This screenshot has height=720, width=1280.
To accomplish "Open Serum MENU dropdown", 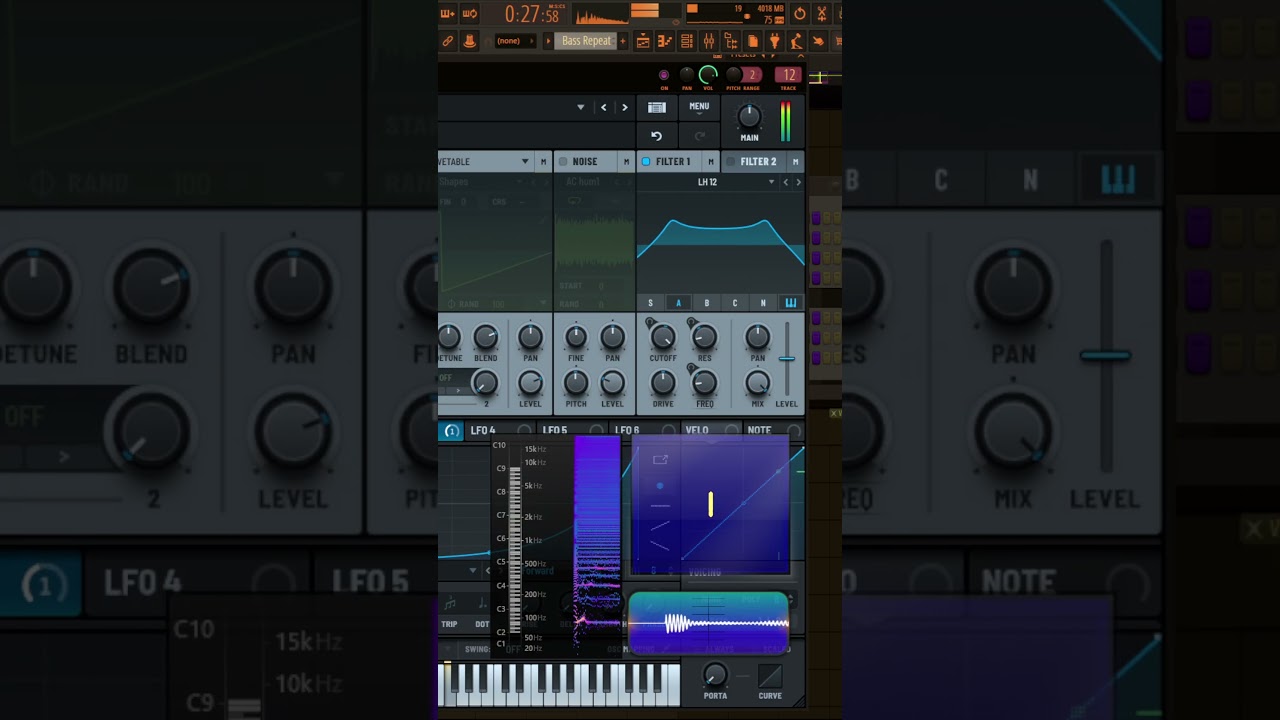I will pos(699,108).
